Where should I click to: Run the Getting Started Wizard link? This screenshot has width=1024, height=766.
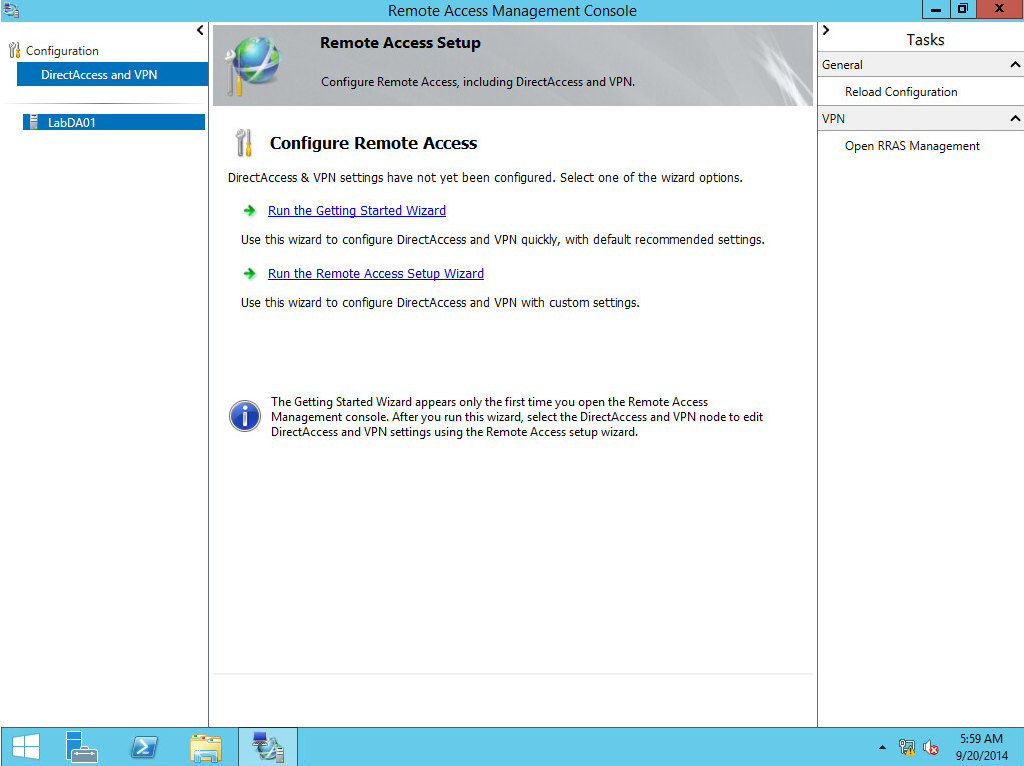click(x=357, y=210)
